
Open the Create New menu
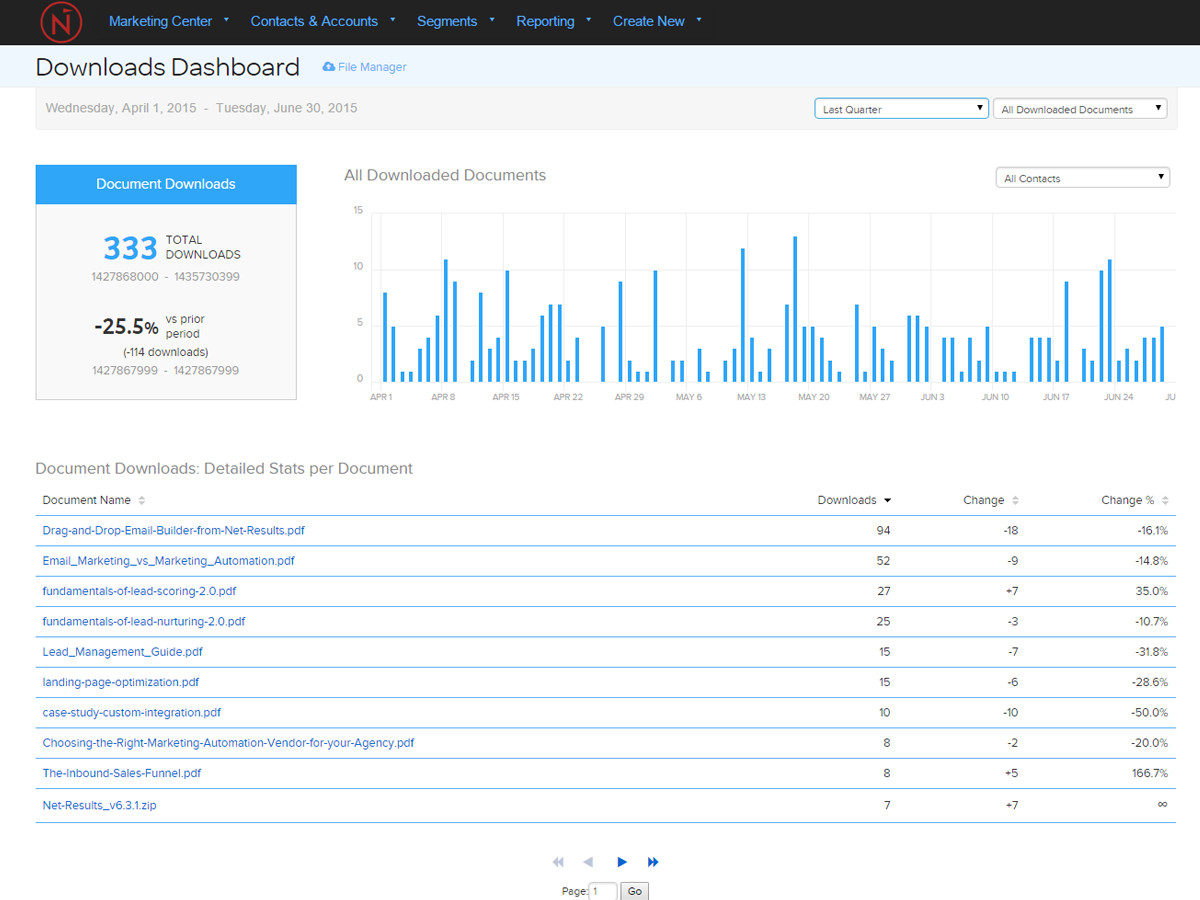(x=657, y=21)
